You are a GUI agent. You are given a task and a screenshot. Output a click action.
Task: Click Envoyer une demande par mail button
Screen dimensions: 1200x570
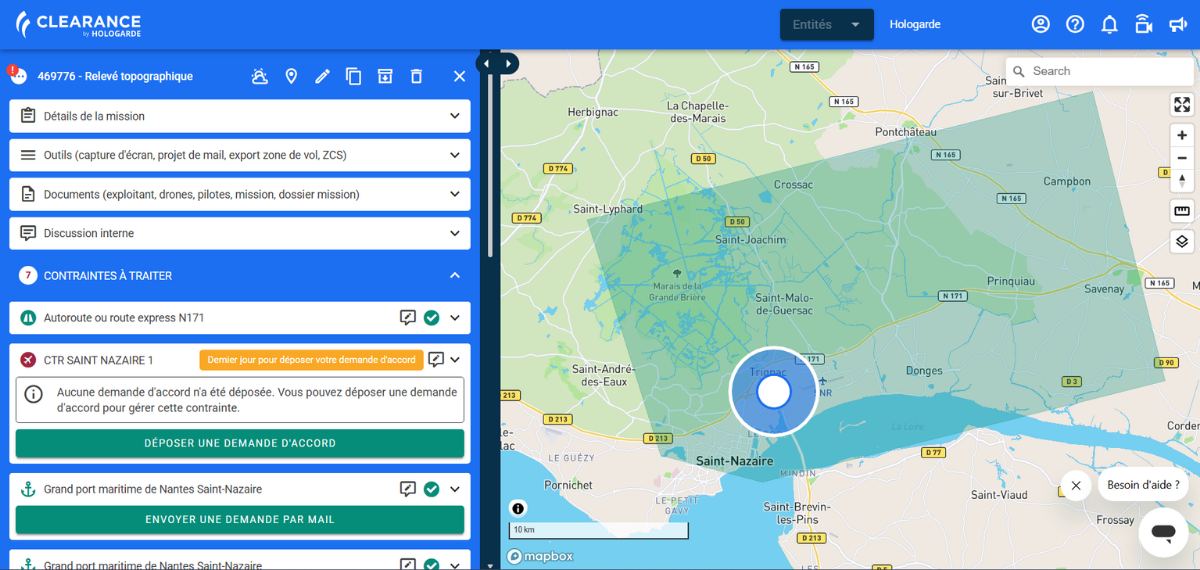240,520
